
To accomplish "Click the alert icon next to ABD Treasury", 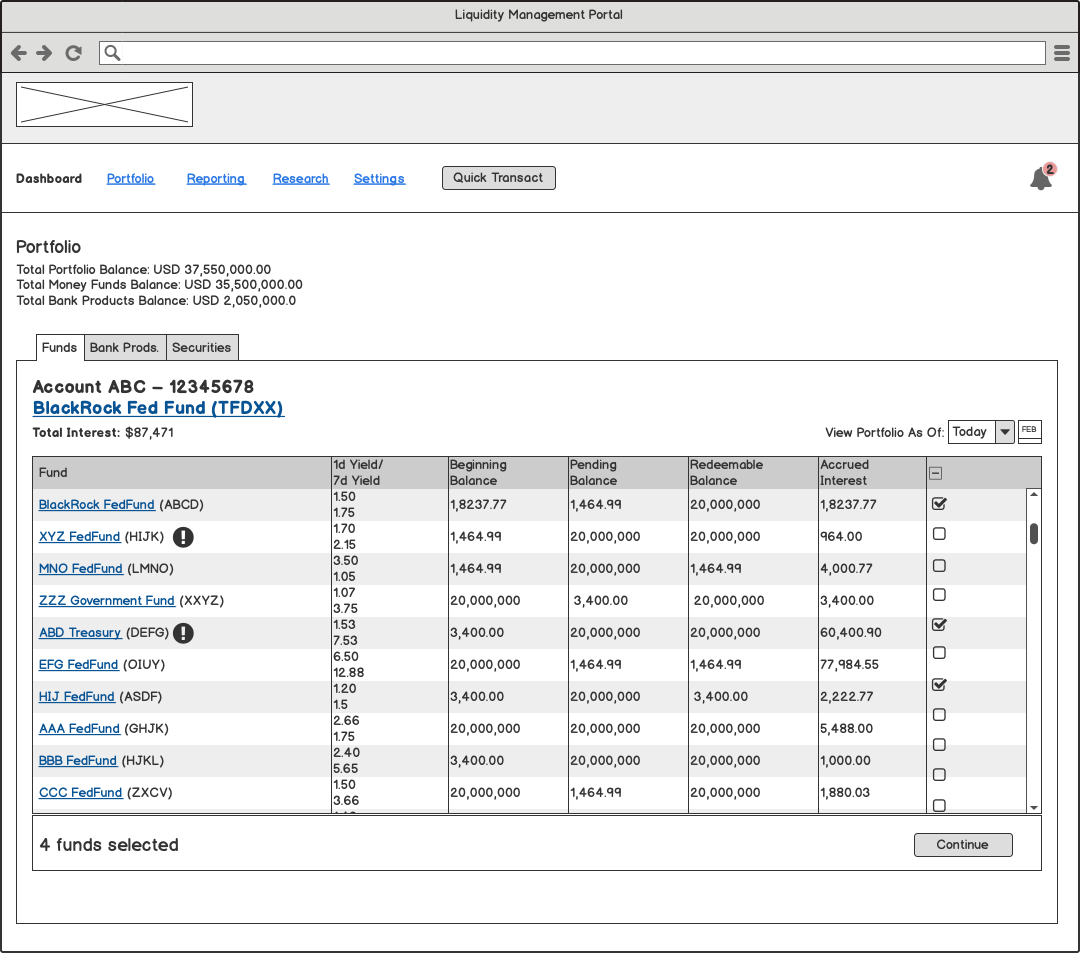I will (x=183, y=633).
